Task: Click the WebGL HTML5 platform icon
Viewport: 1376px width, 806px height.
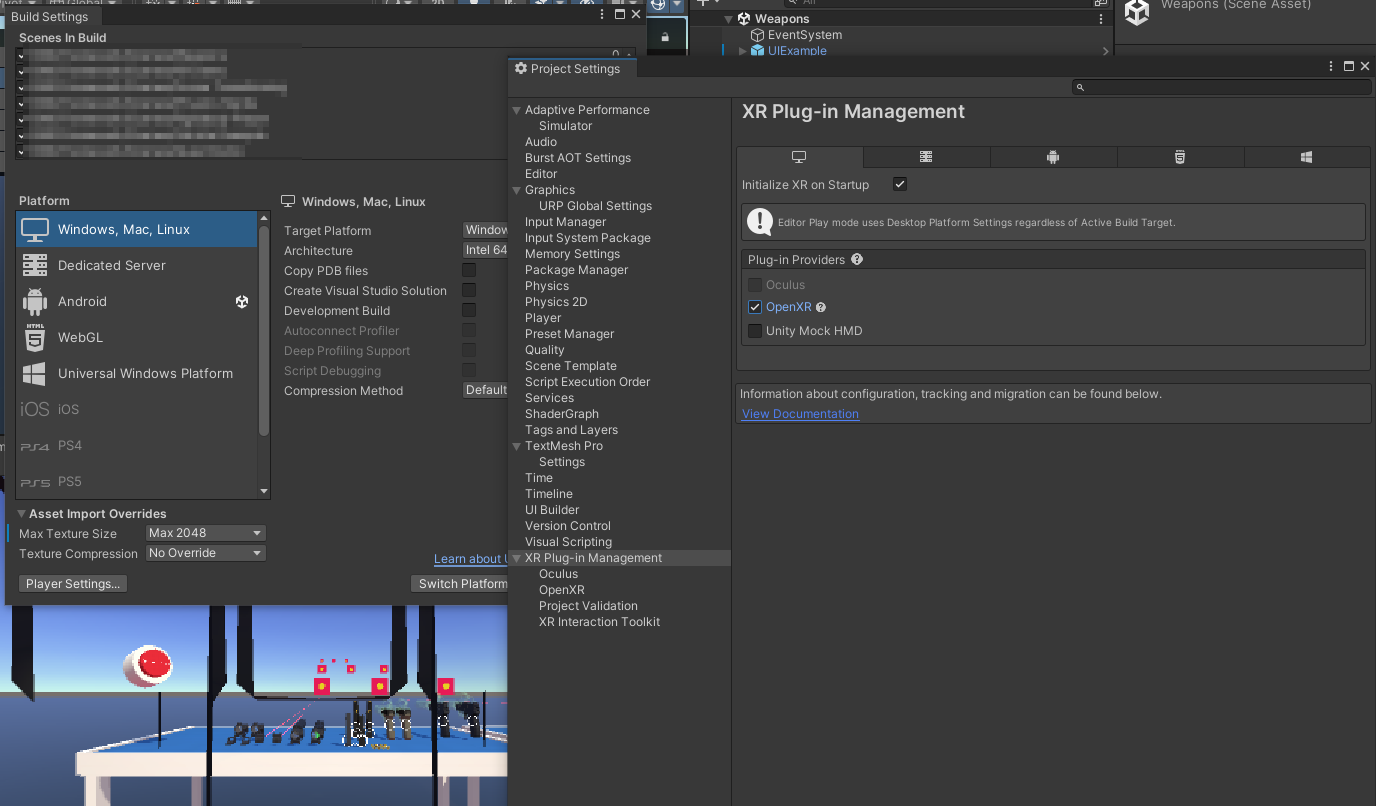Action: point(35,338)
